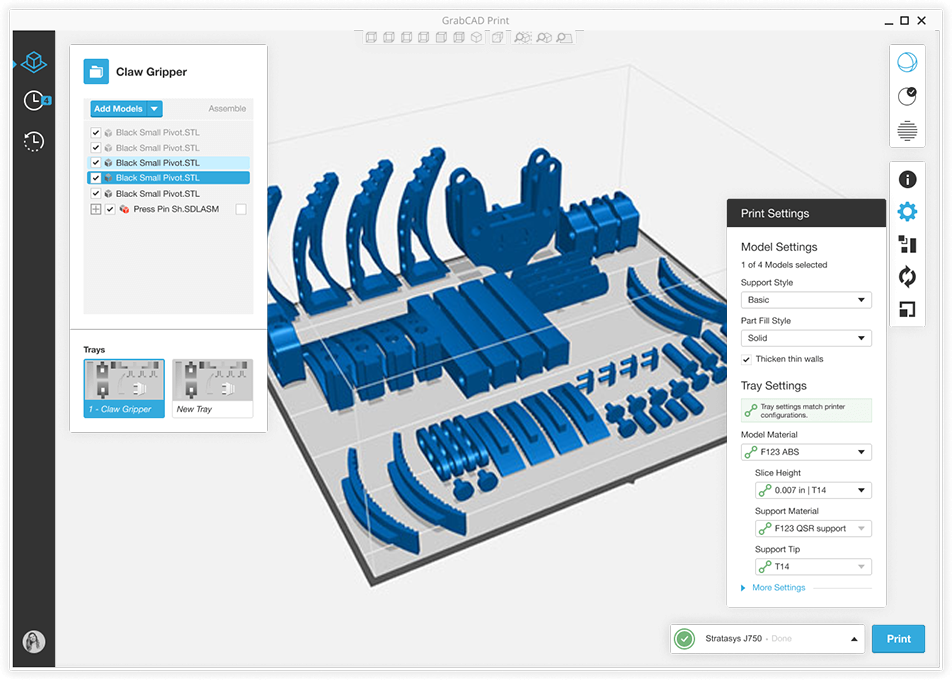952x680 pixels.
Task: Open the schedule clock icon with badge
Action: pos(35,100)
